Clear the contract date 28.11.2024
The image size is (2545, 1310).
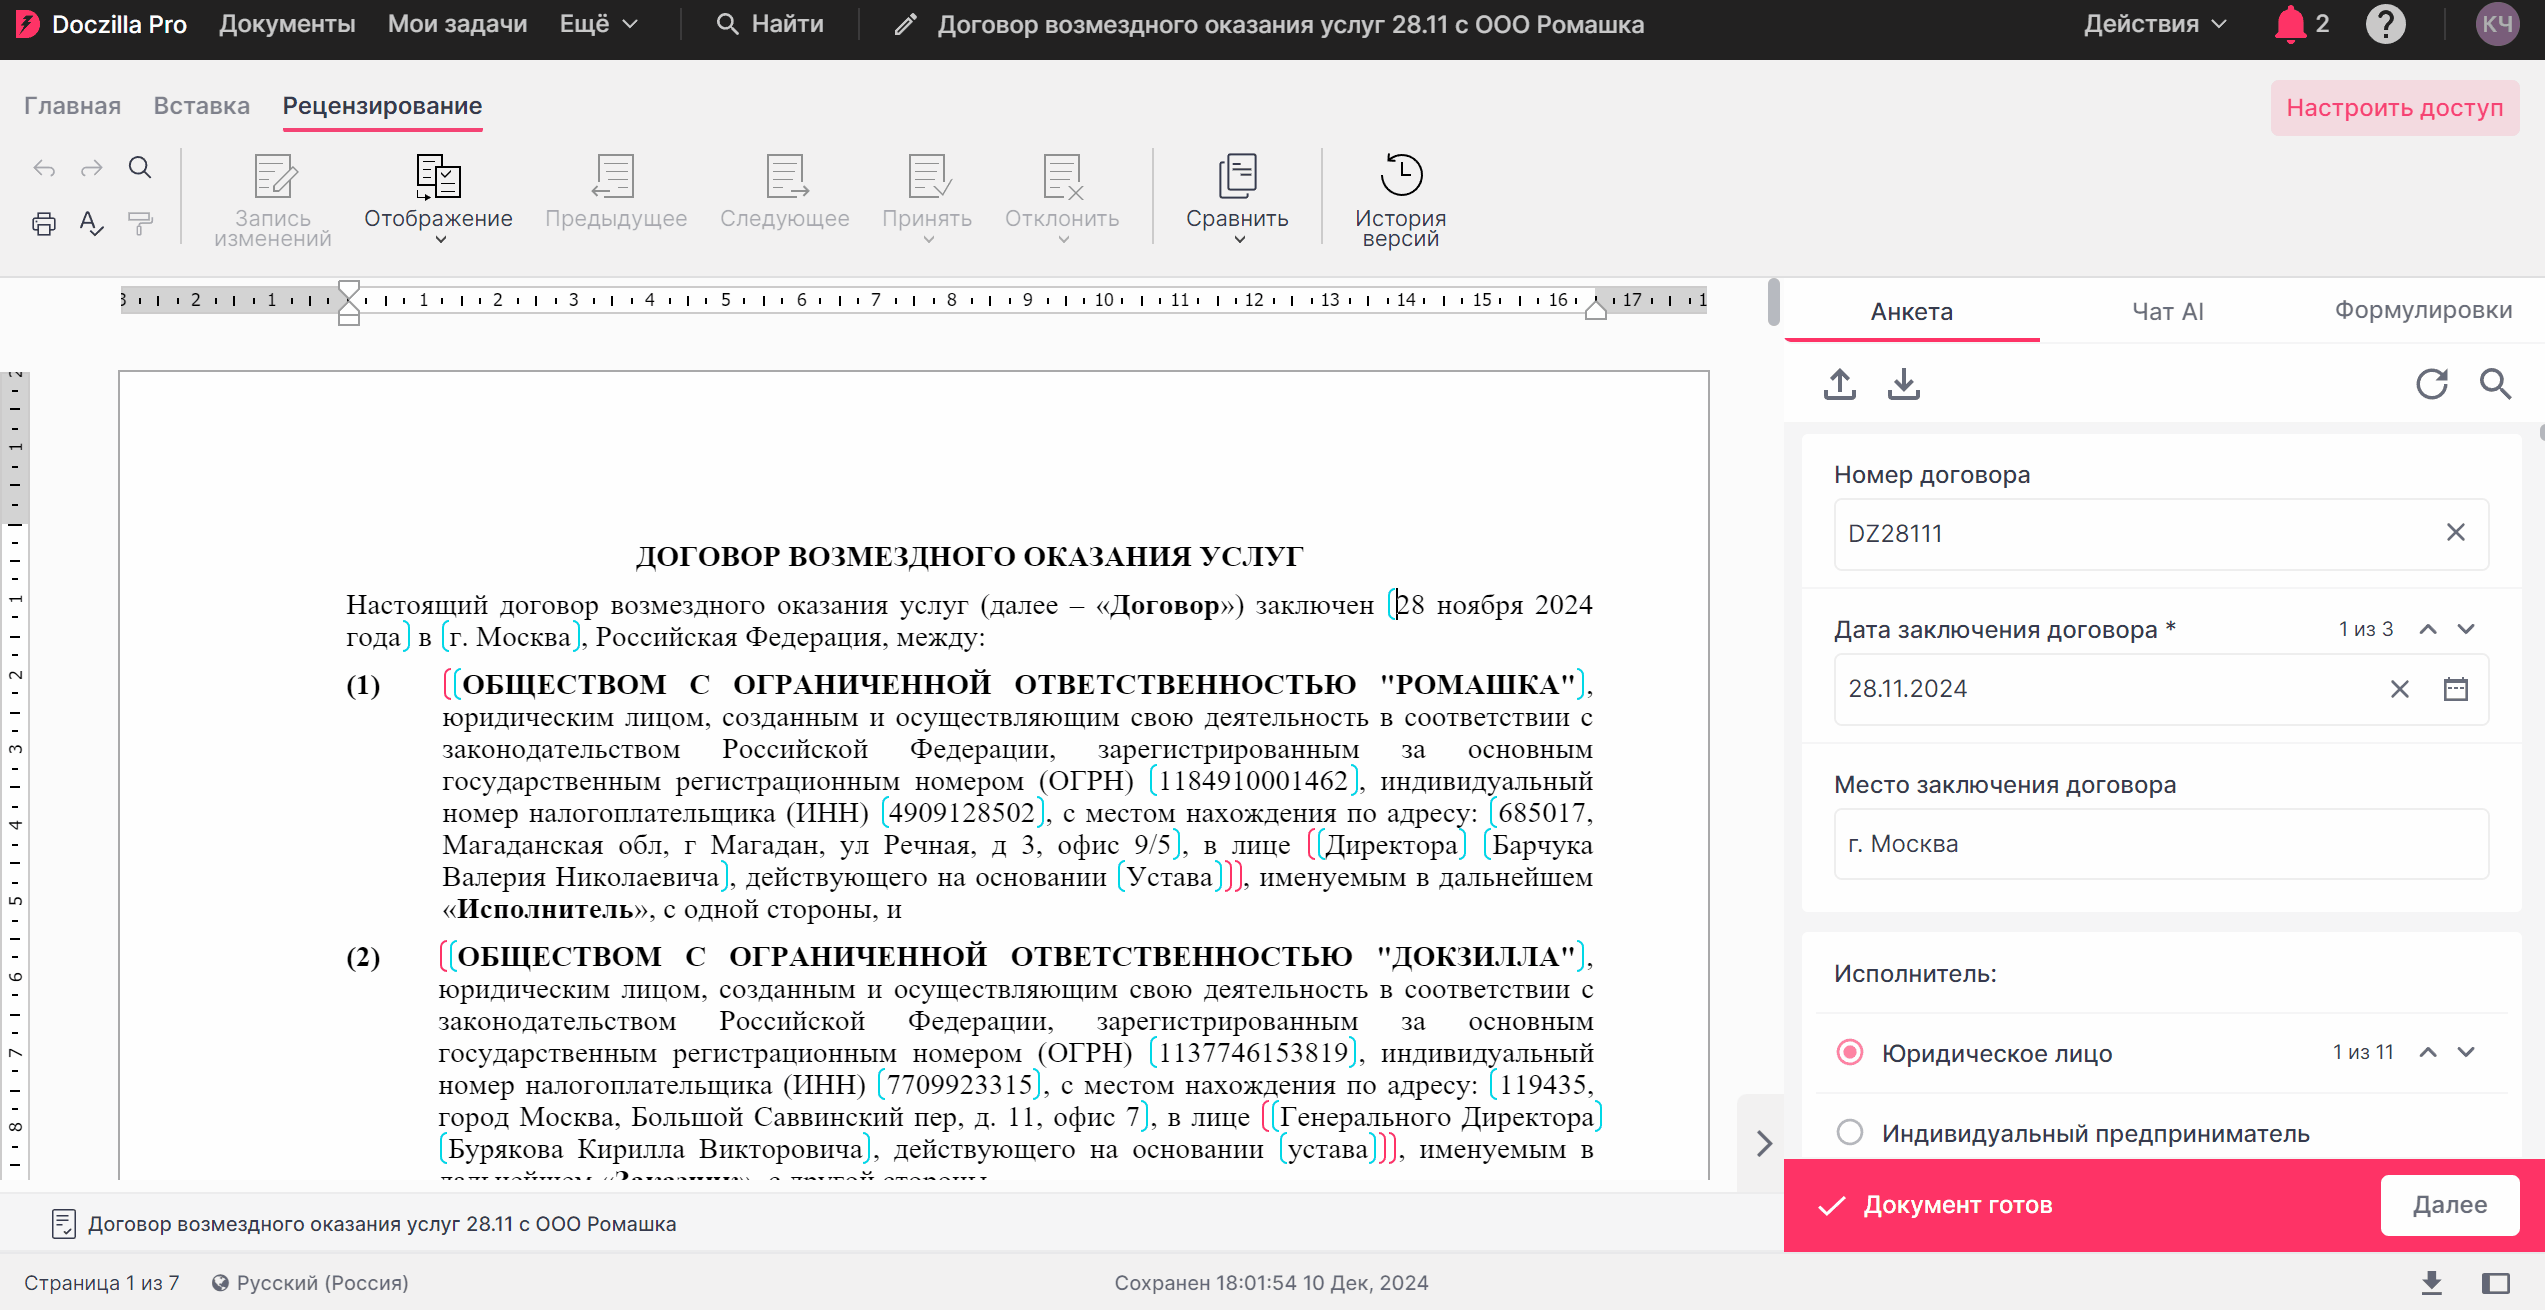click(2400, 689)
